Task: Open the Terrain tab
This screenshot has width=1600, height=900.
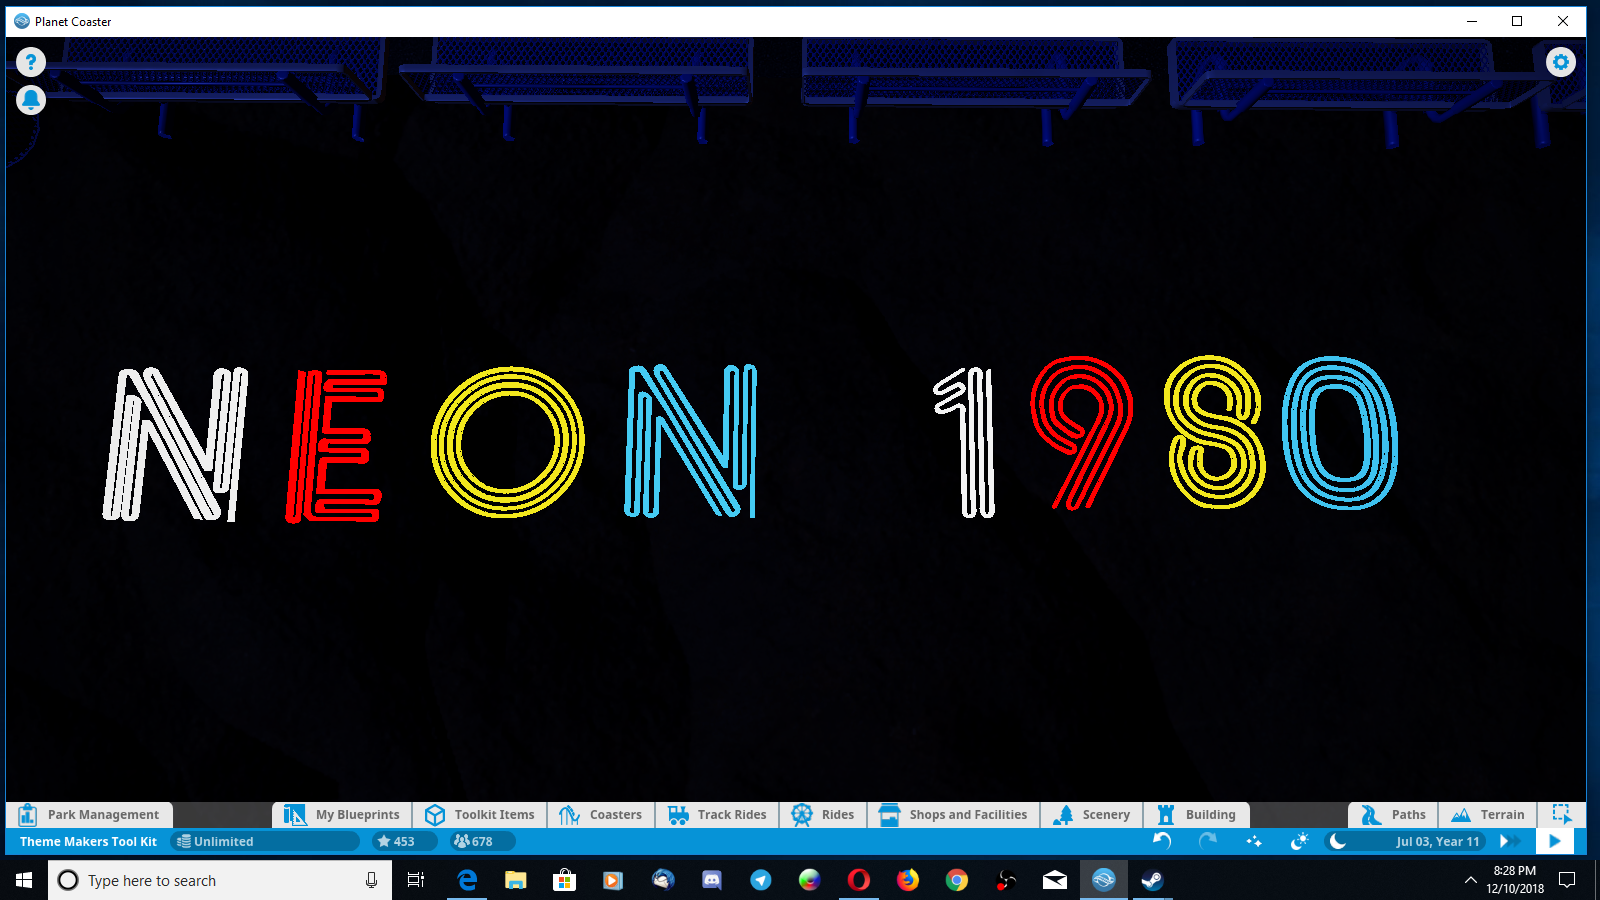Action: coord(1488,815)
